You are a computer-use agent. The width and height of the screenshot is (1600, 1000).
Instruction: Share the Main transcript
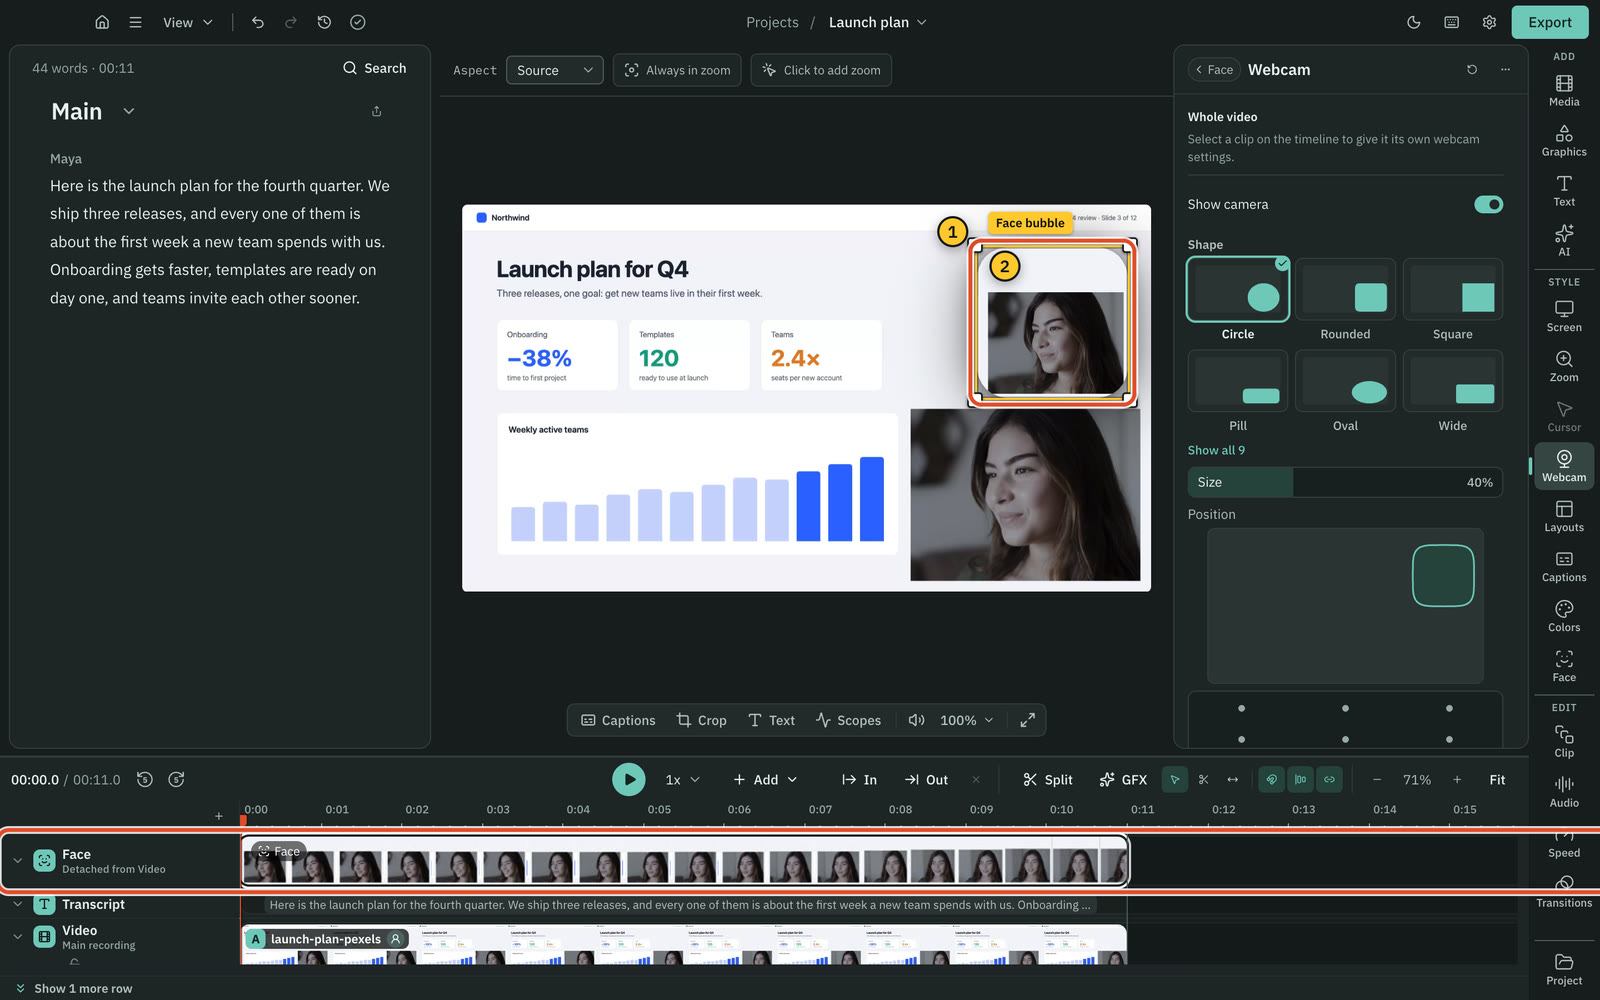pyautogui.click(x=377, y=111)
